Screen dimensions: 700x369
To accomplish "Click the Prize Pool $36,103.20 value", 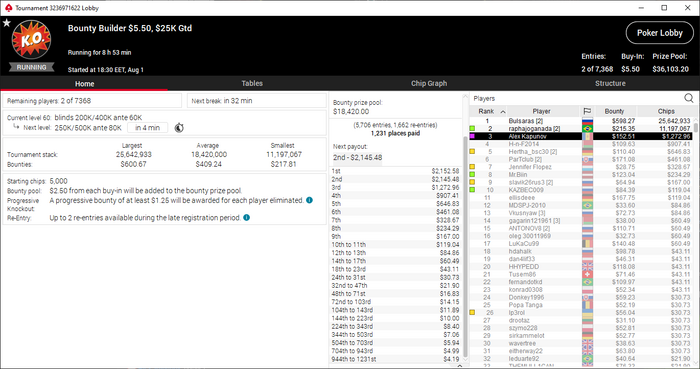I will 670,69.
